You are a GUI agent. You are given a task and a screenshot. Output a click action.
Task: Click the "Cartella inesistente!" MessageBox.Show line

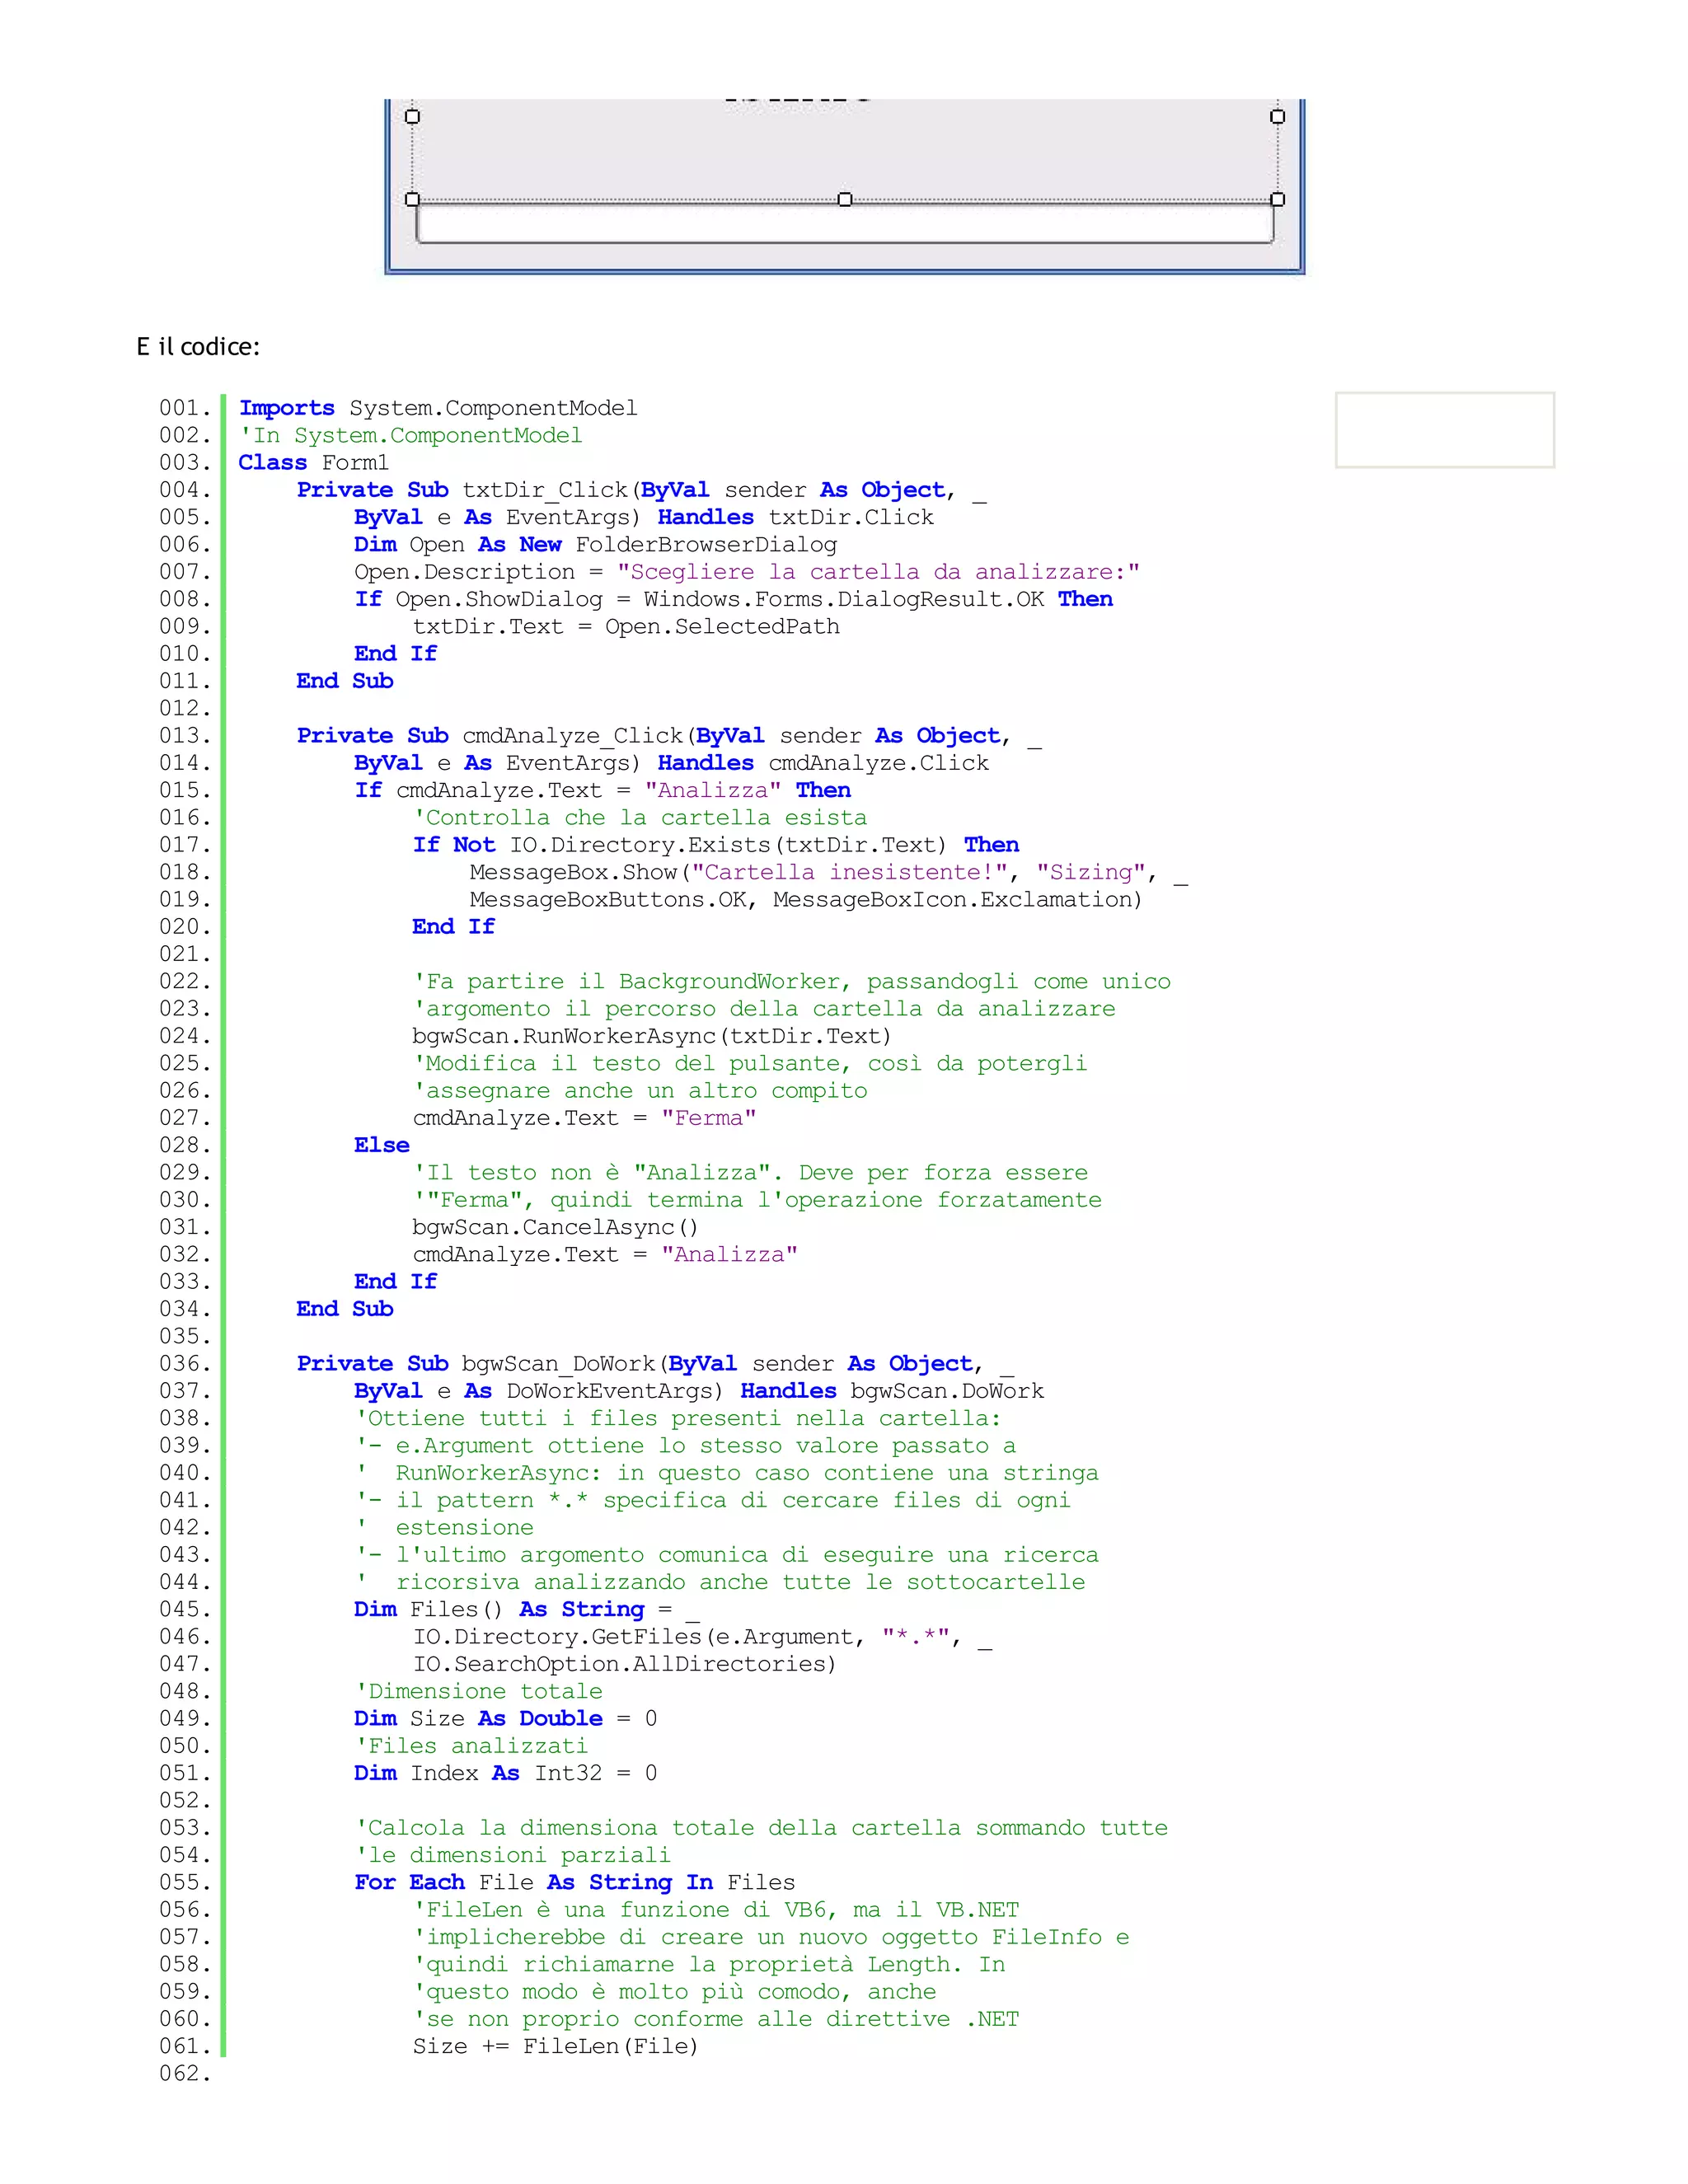829,872
